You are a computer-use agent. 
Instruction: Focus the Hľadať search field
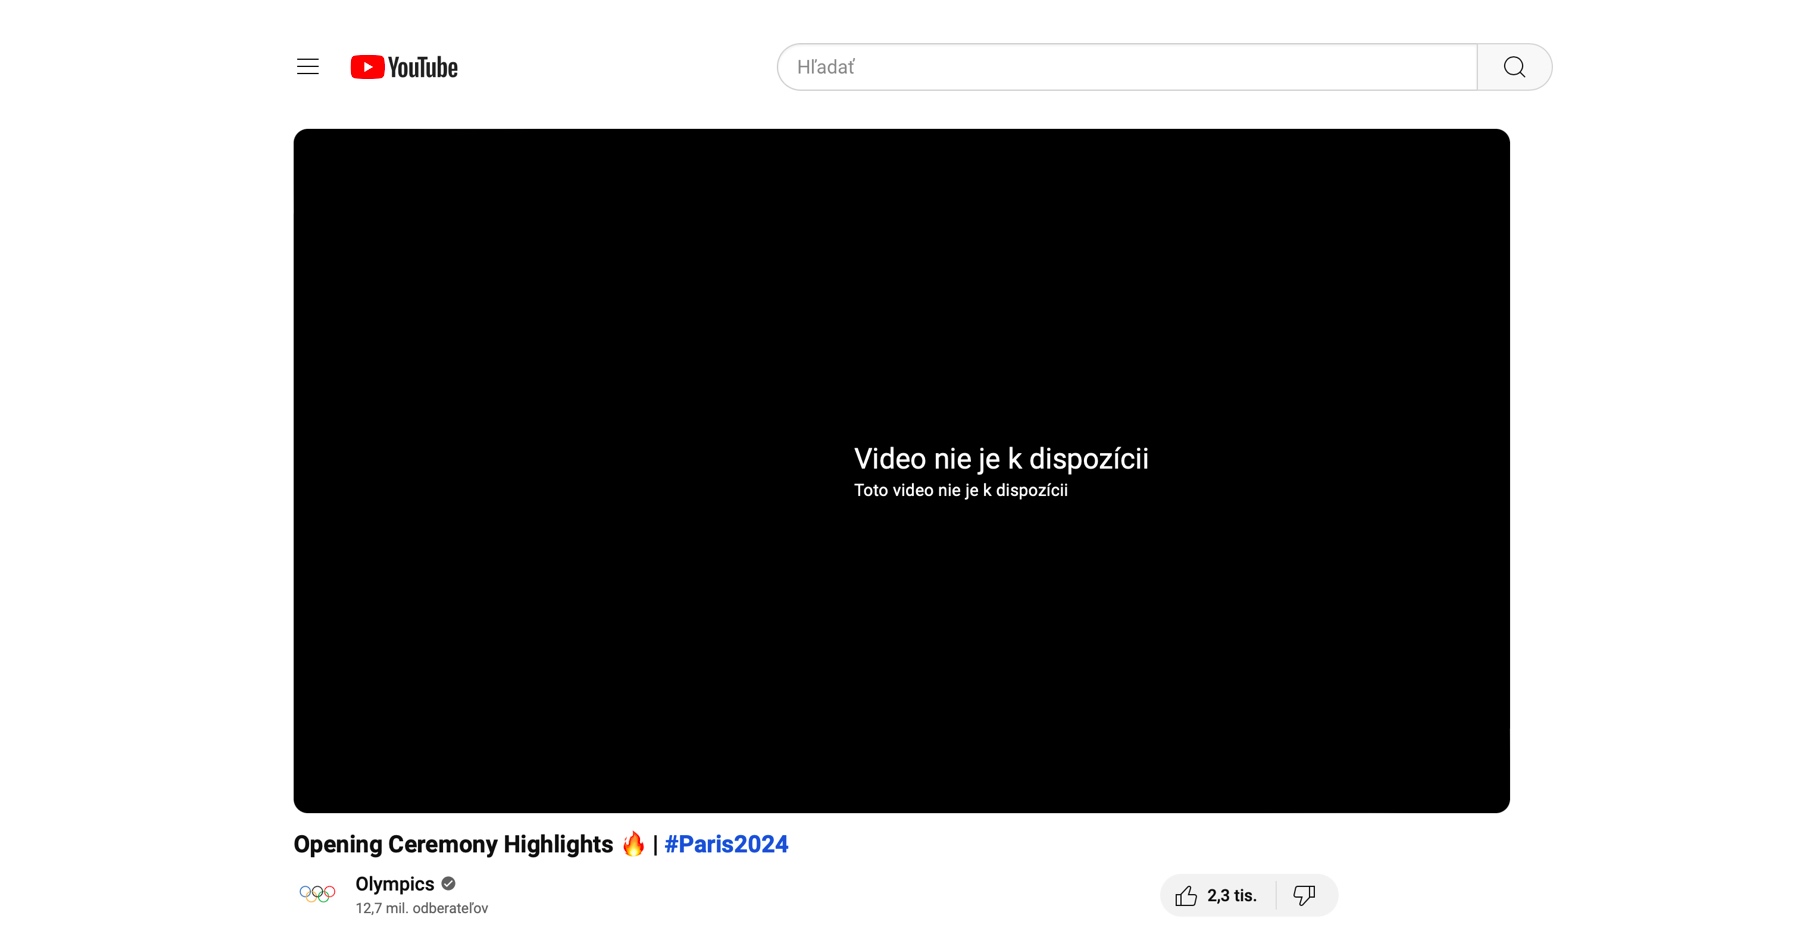1126,67
